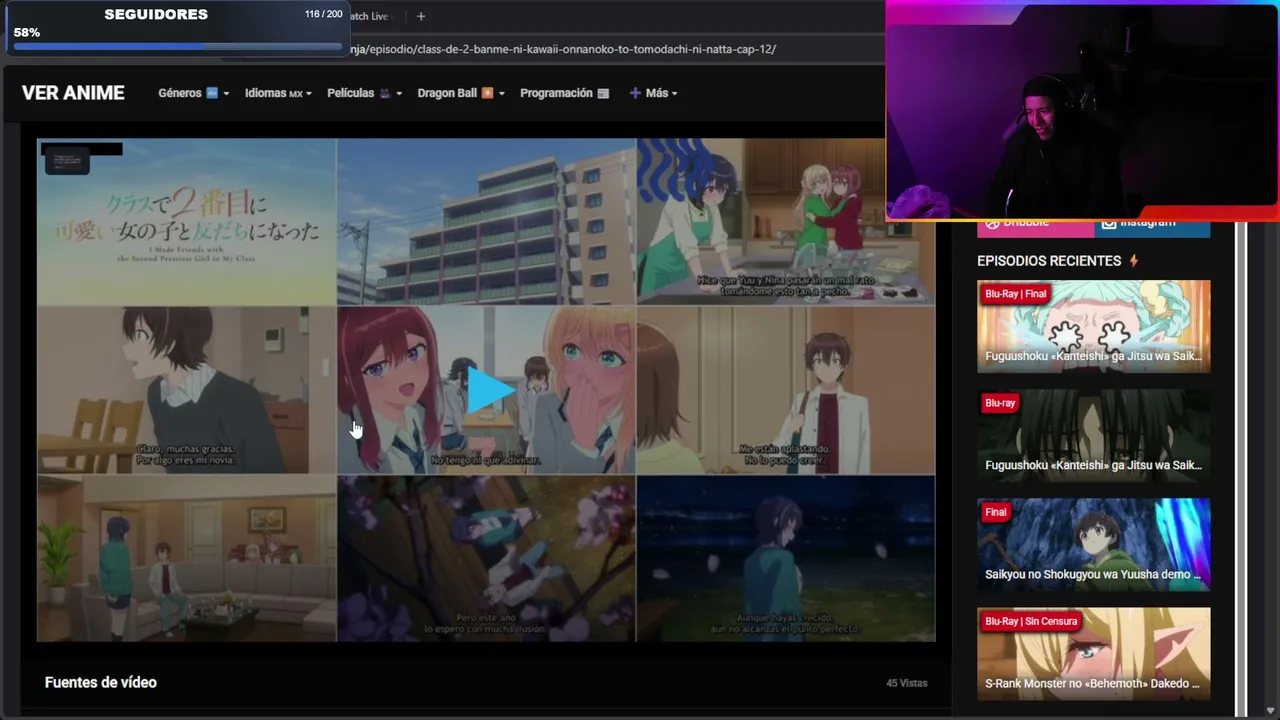The image size is (1280, 720).
Task: Click the 45 Vistas view count
Action: pos(907,683)
